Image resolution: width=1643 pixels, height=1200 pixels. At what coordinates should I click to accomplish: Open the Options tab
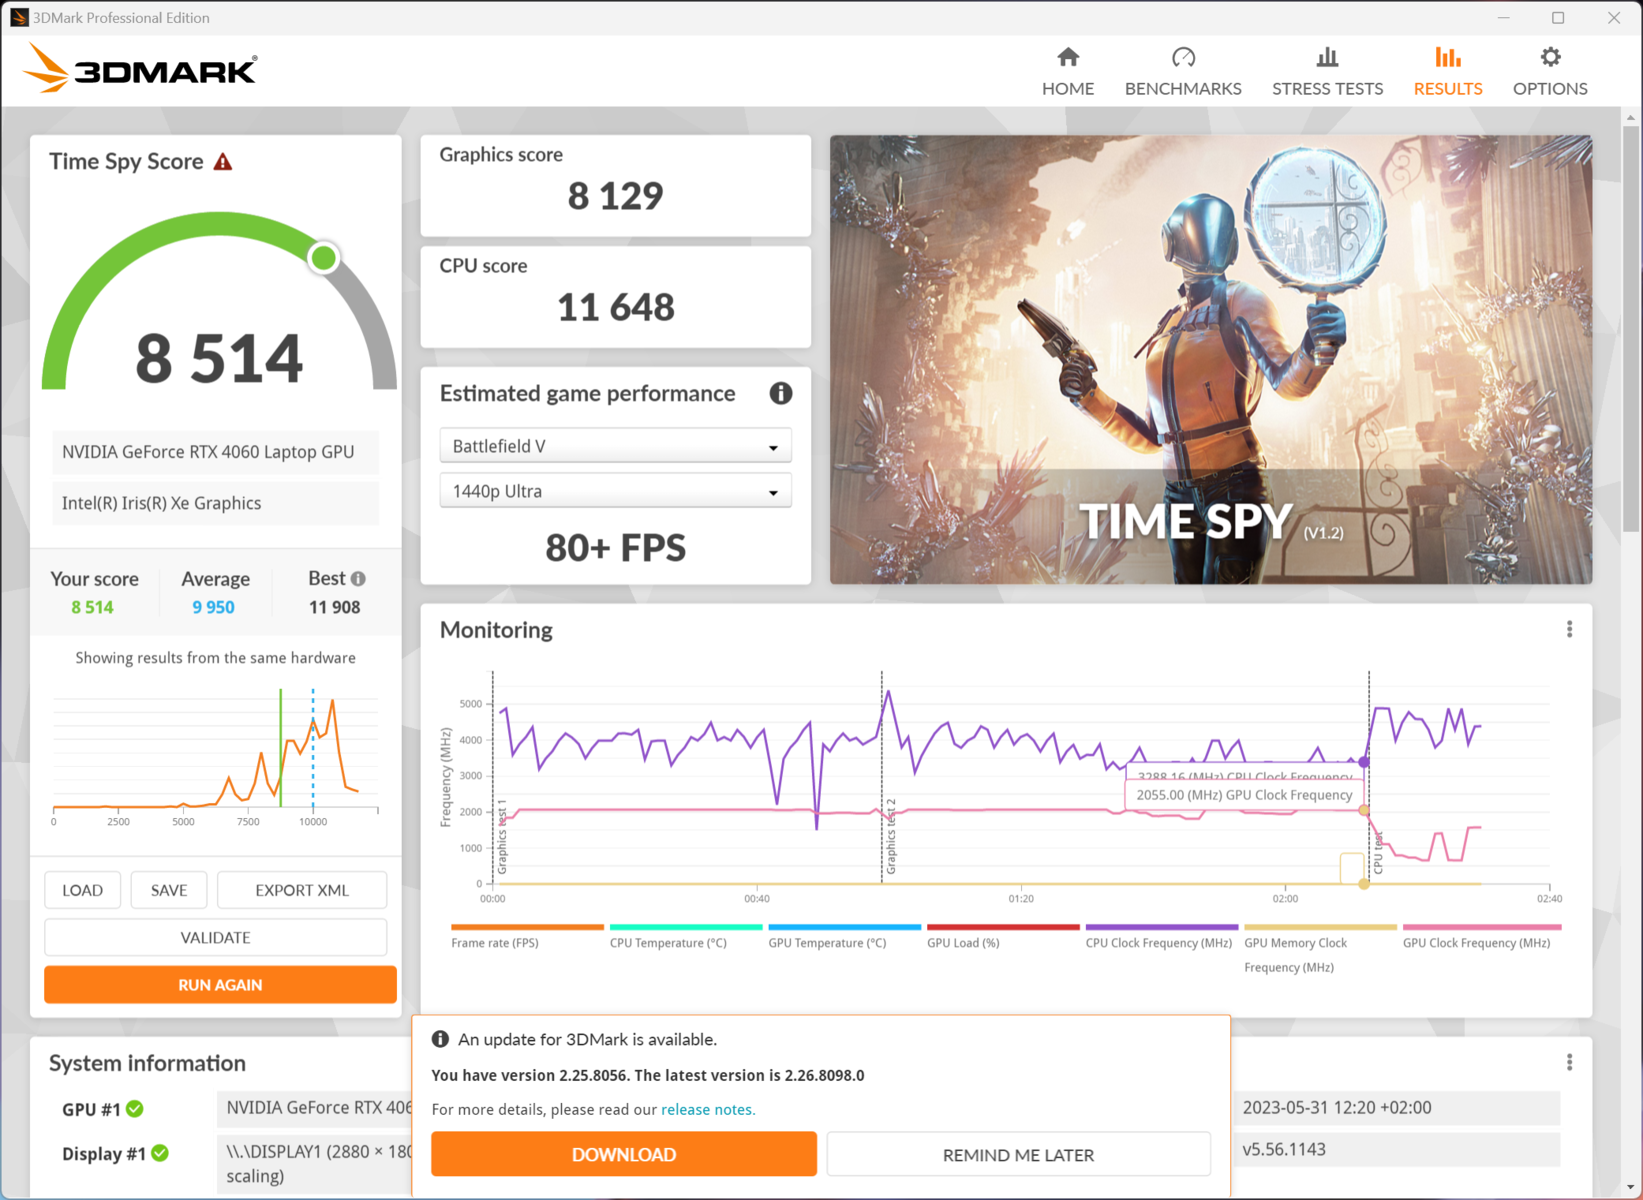[1550, 72]
